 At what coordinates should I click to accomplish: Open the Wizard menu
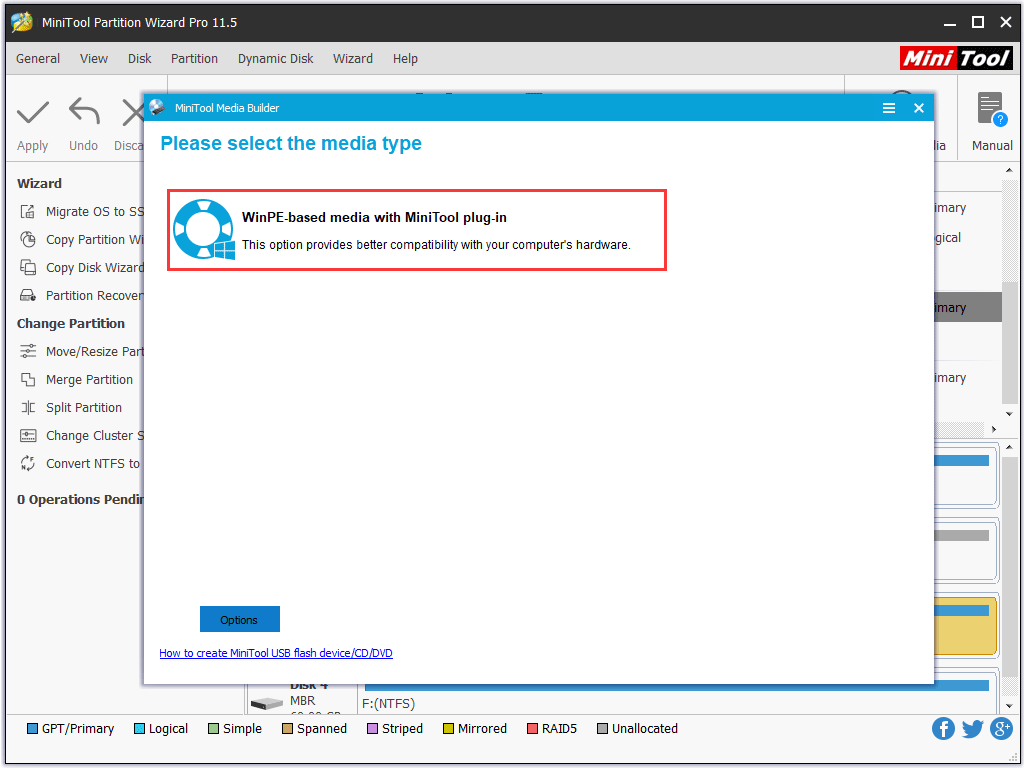[353, 59]
